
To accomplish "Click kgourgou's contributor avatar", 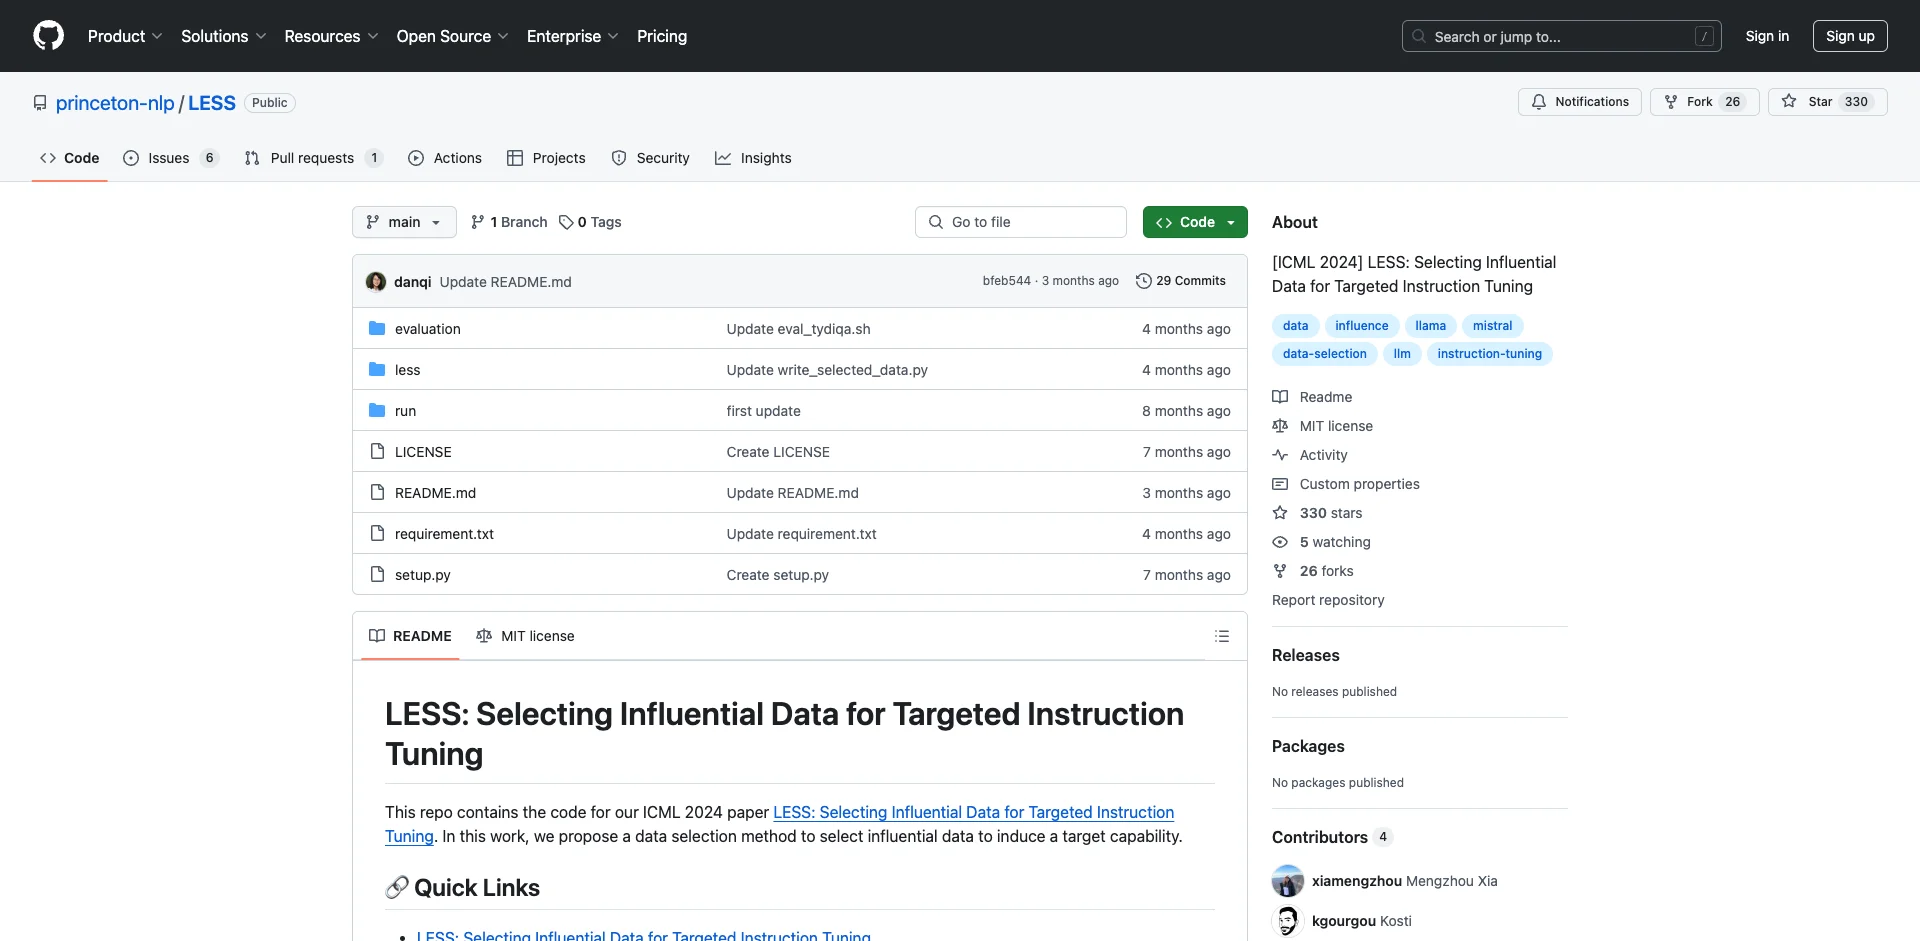I will [x=1288, y=921].
